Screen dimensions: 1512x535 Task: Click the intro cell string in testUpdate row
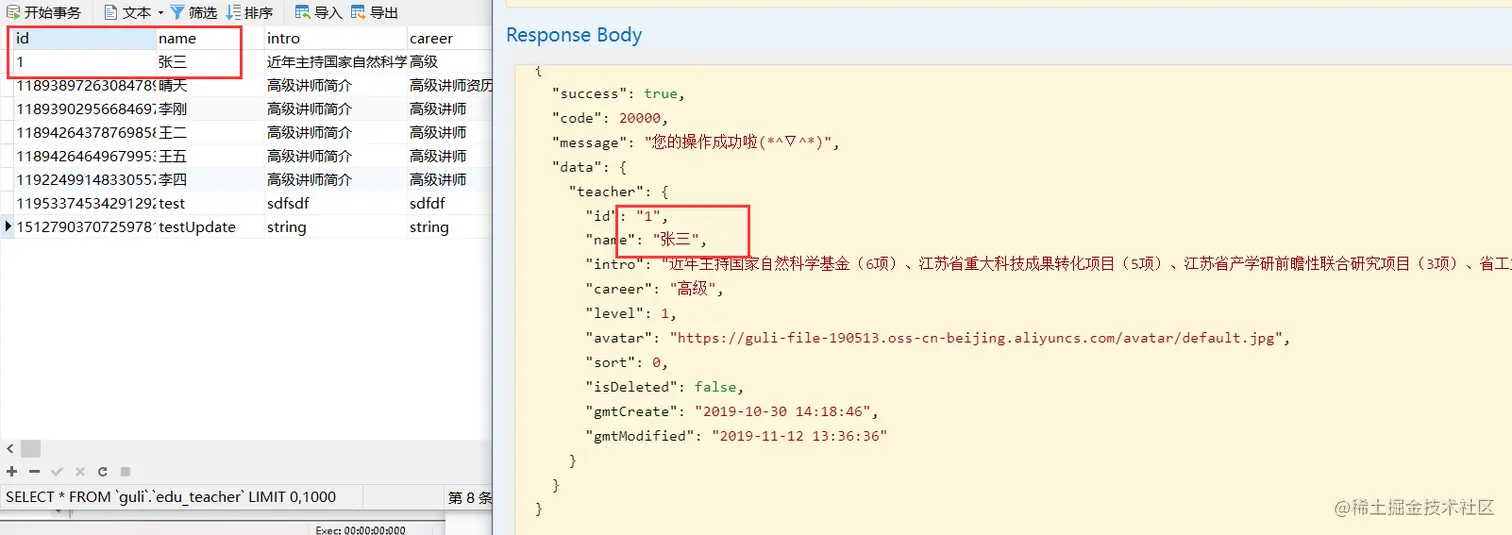point(335,227)
